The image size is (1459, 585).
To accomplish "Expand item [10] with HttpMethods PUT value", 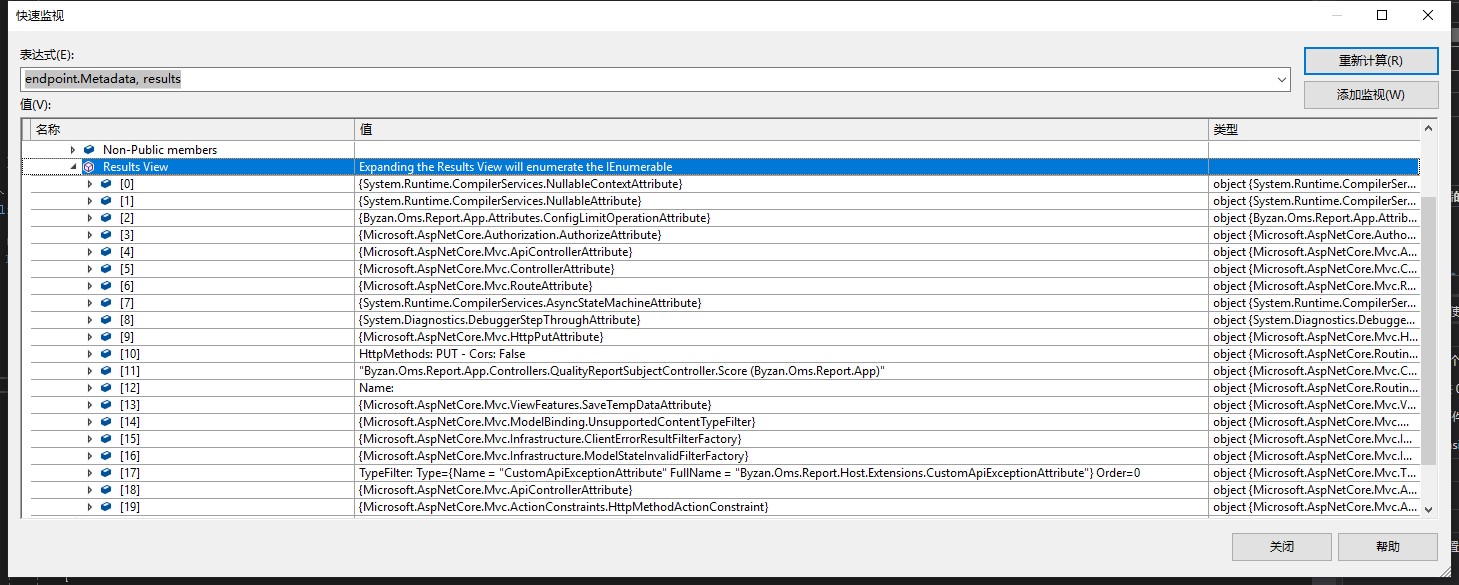I will 90,353.
